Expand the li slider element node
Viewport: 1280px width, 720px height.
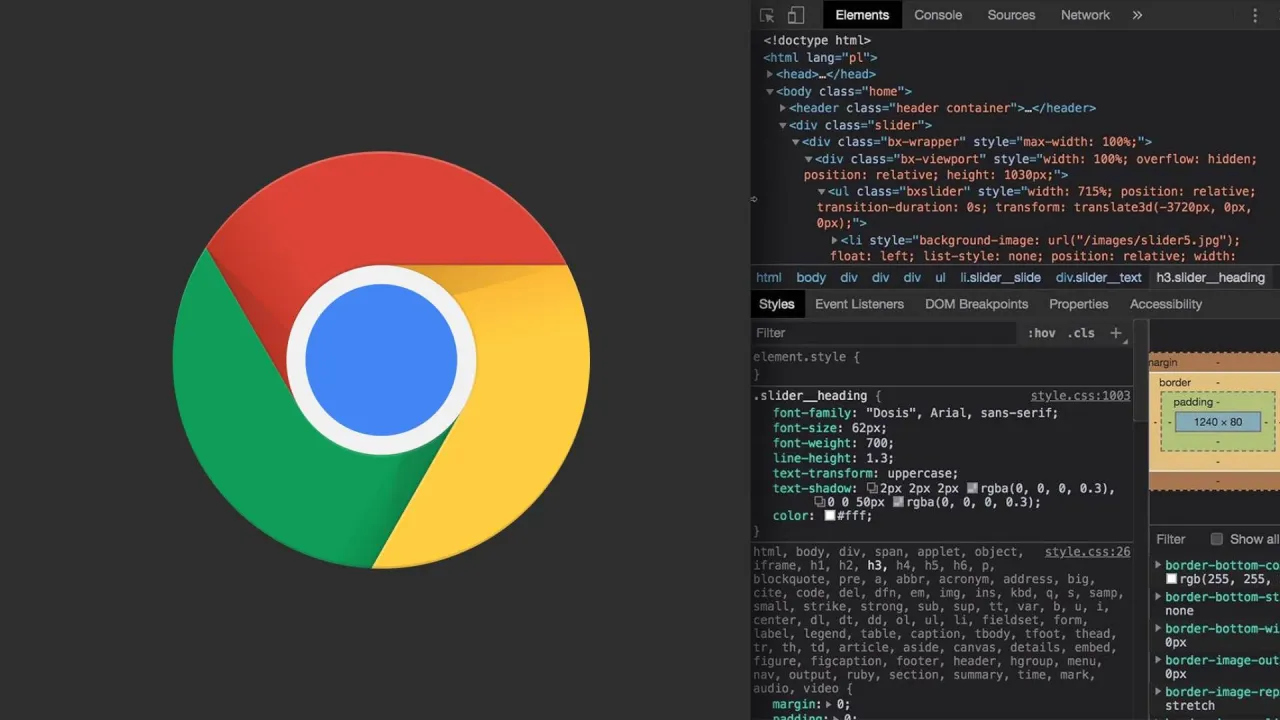(x=834, y=240)
